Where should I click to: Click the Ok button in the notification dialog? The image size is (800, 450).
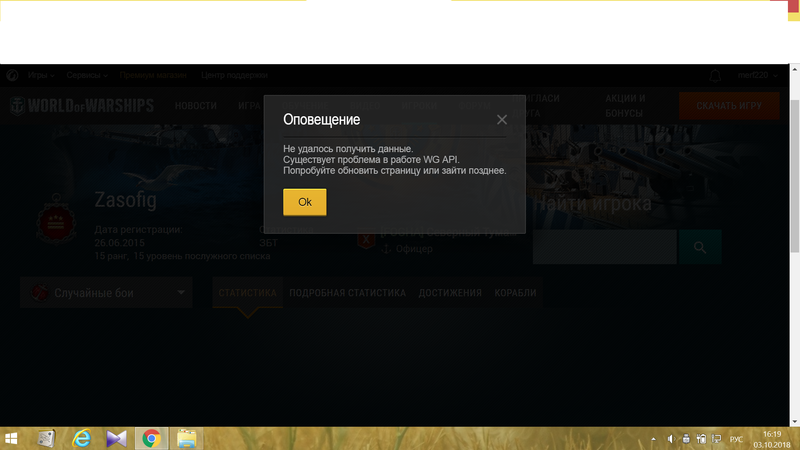pos(305,202)
